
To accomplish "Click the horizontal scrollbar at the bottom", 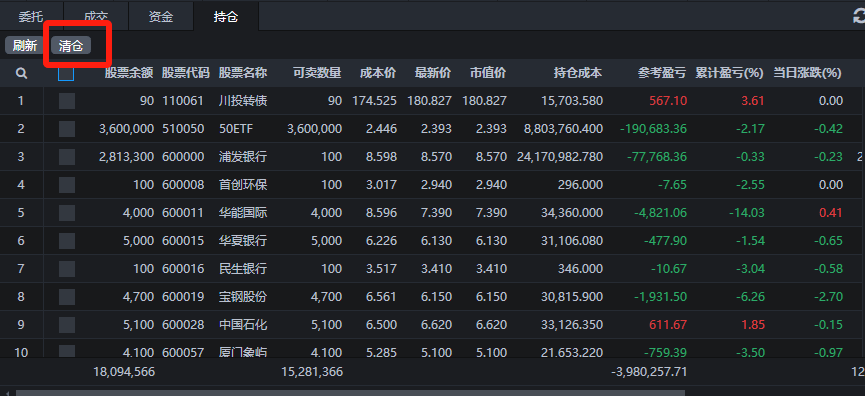I will (x=350, y=393).
